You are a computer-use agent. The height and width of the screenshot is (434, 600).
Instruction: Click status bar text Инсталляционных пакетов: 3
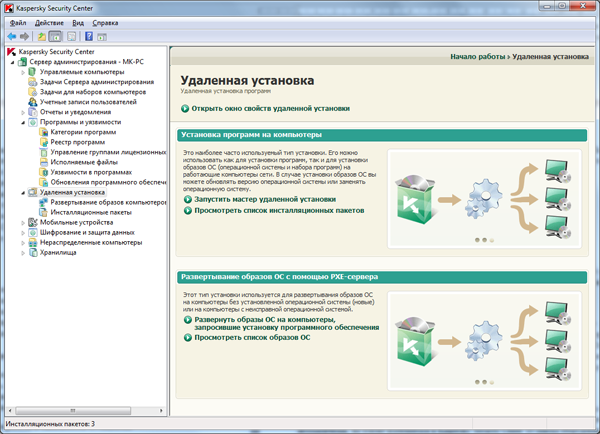50,424
